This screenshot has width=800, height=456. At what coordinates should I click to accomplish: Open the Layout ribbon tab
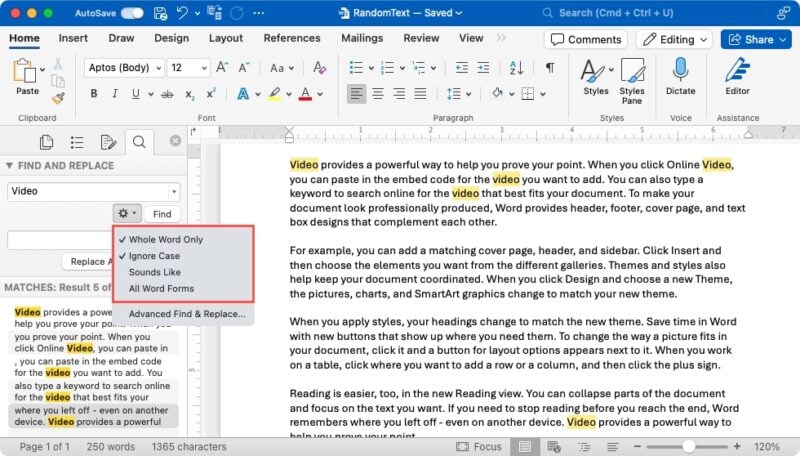(226, 38)
